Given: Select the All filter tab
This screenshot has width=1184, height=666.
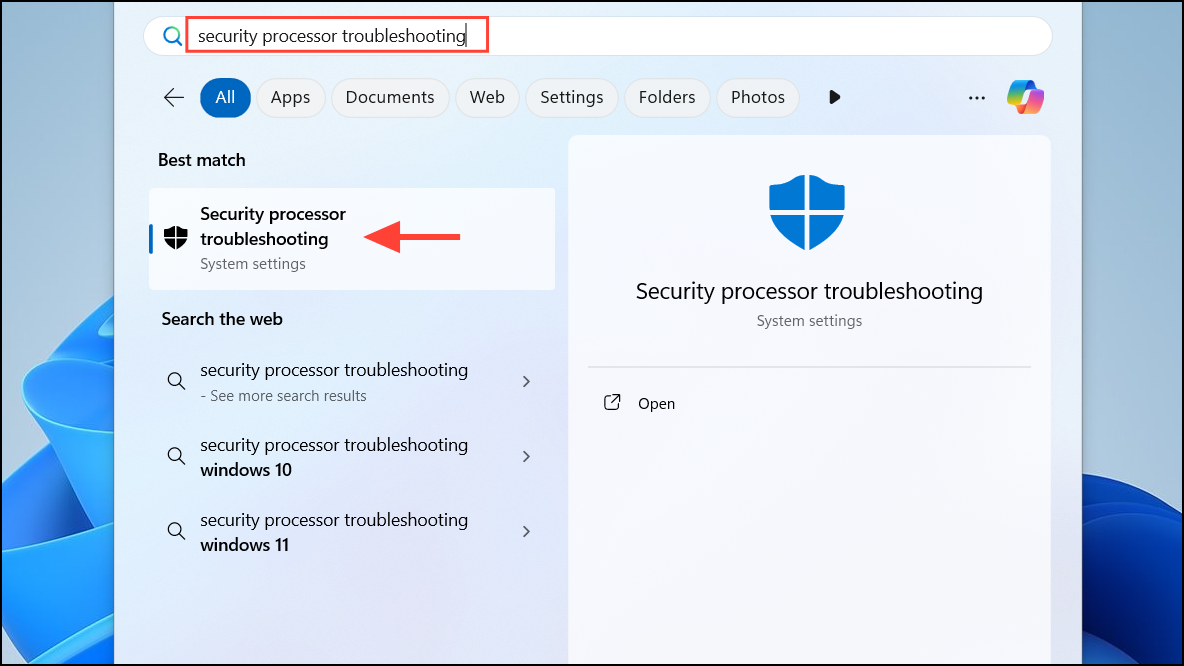Looking at the screenshot, I should [225, 97].
